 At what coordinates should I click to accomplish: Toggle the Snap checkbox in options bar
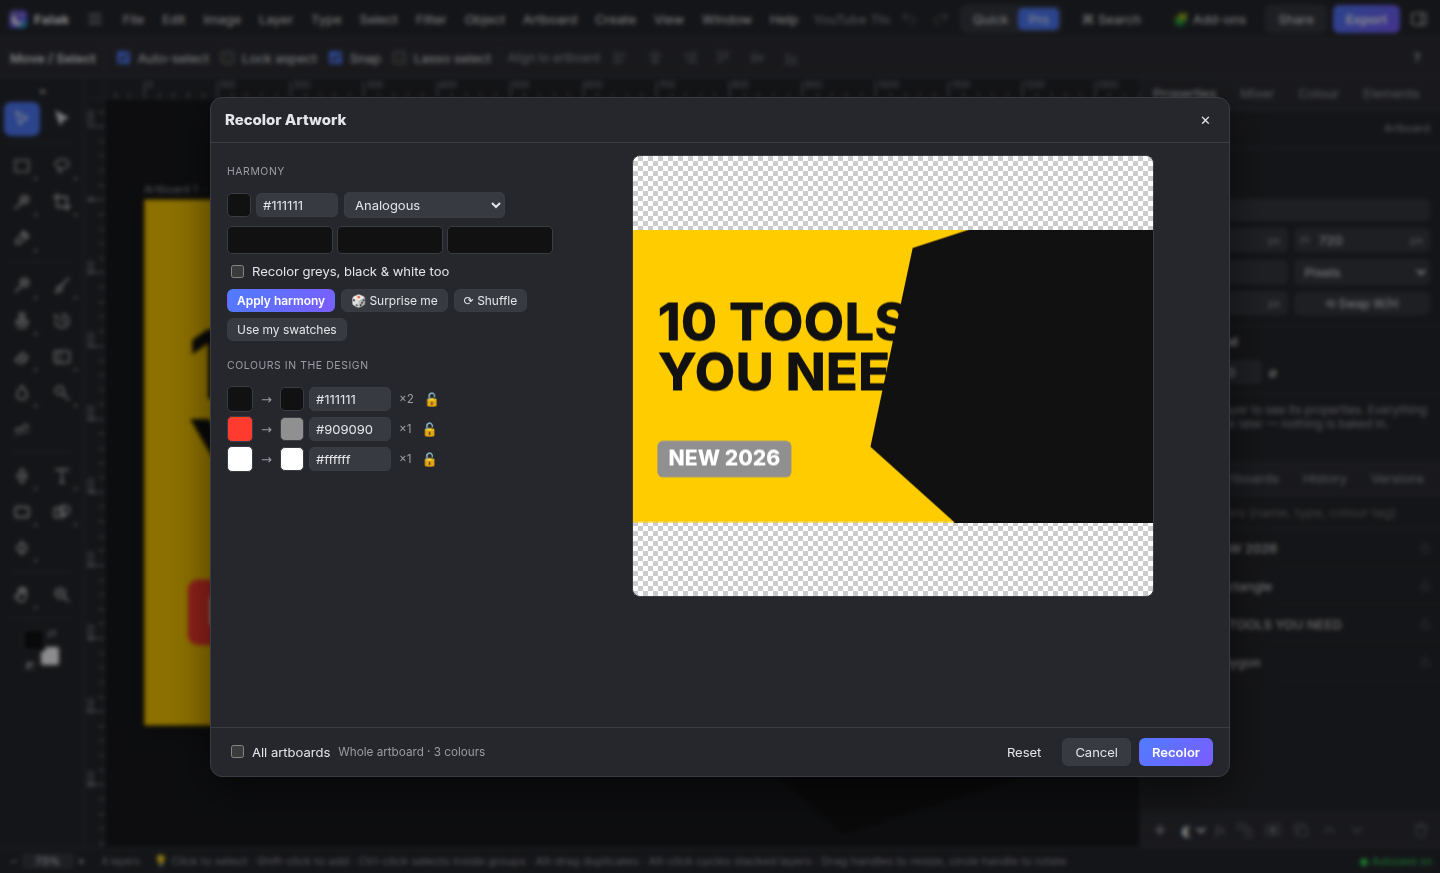(x=336, y=58)
